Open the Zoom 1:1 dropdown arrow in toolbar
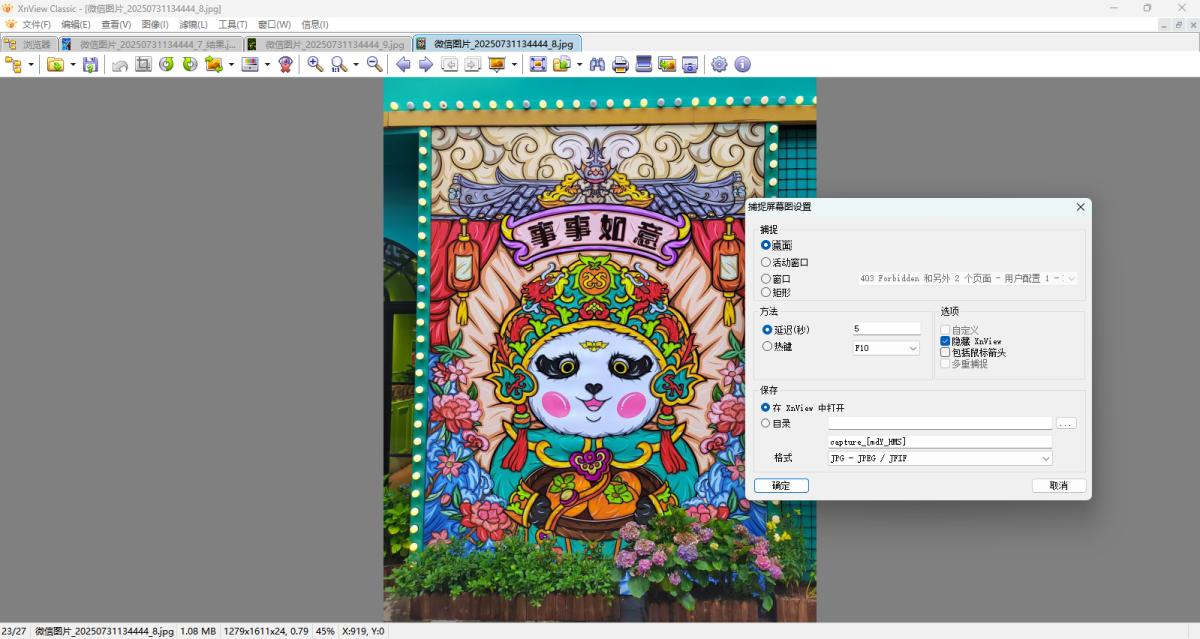Viewport: 1200px width, 639px height. pos(356,65)
